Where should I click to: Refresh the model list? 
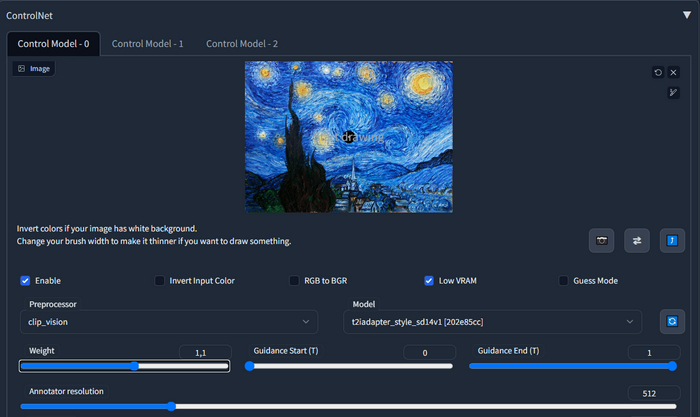coord(672,321)
